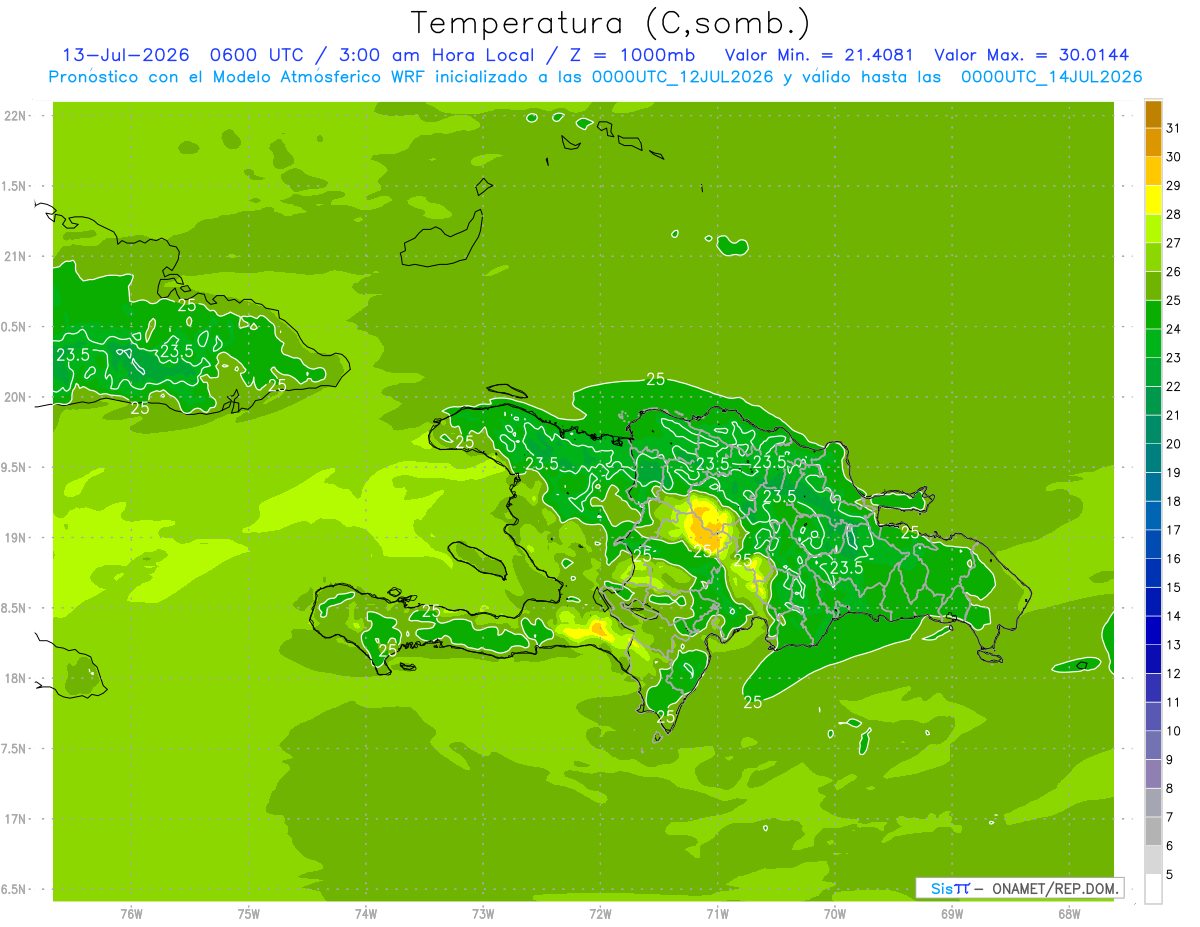
Task: Pick the color bar segment between 24 and 25
Action: [1153, 315]
